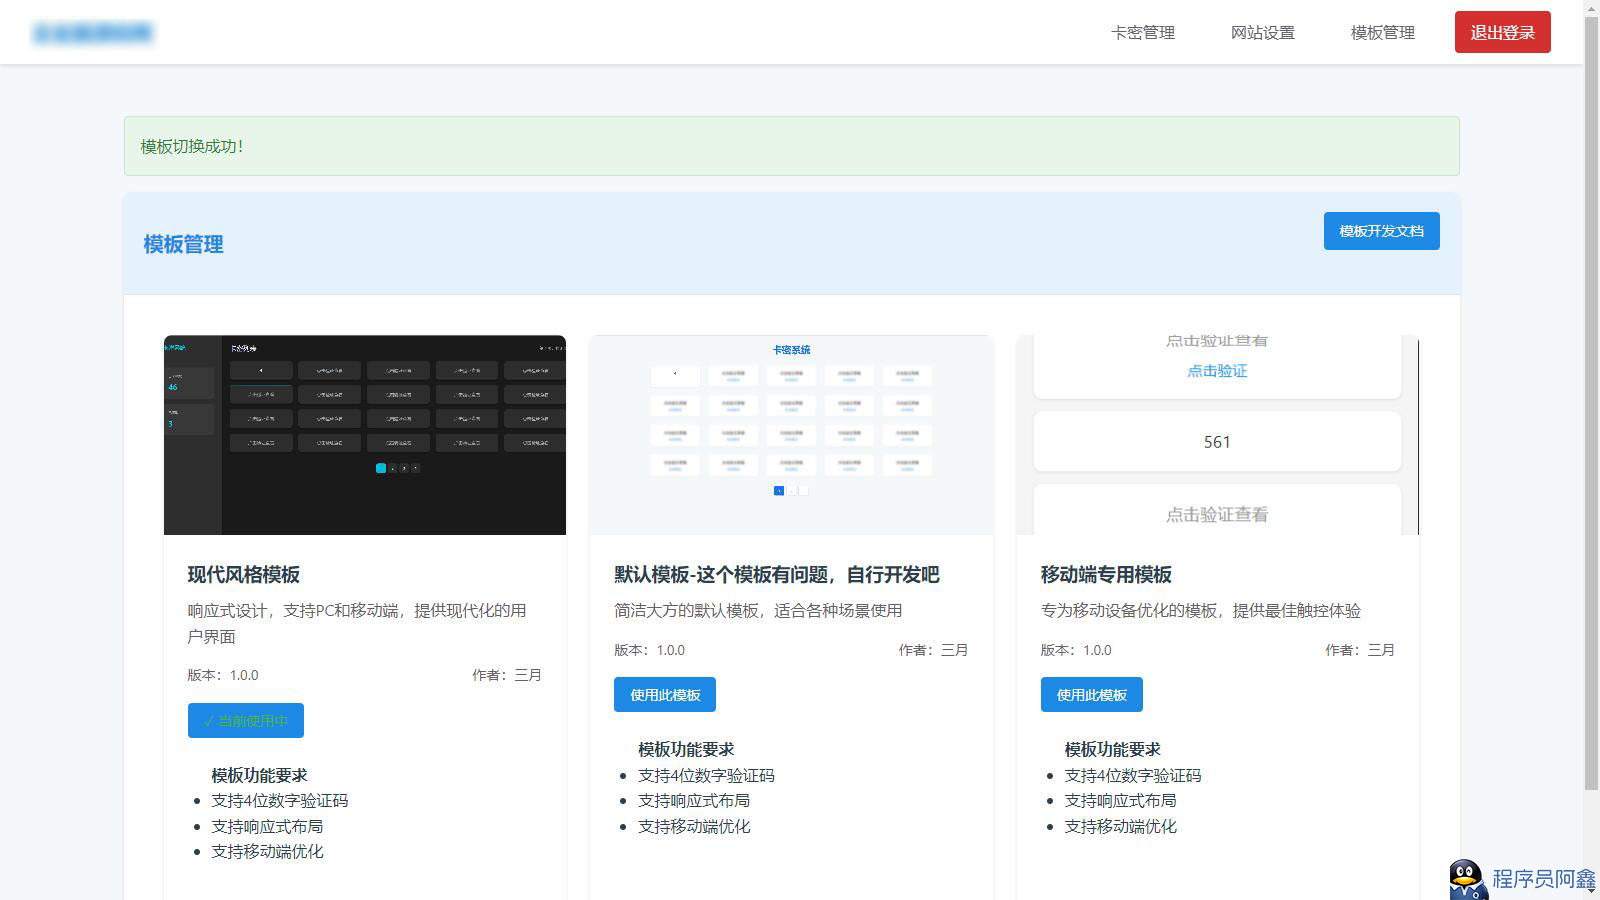The height and width of the screenshot is (900, 1600).
Task: Open the 网站设置 menu item
Action: (1262, 32)
